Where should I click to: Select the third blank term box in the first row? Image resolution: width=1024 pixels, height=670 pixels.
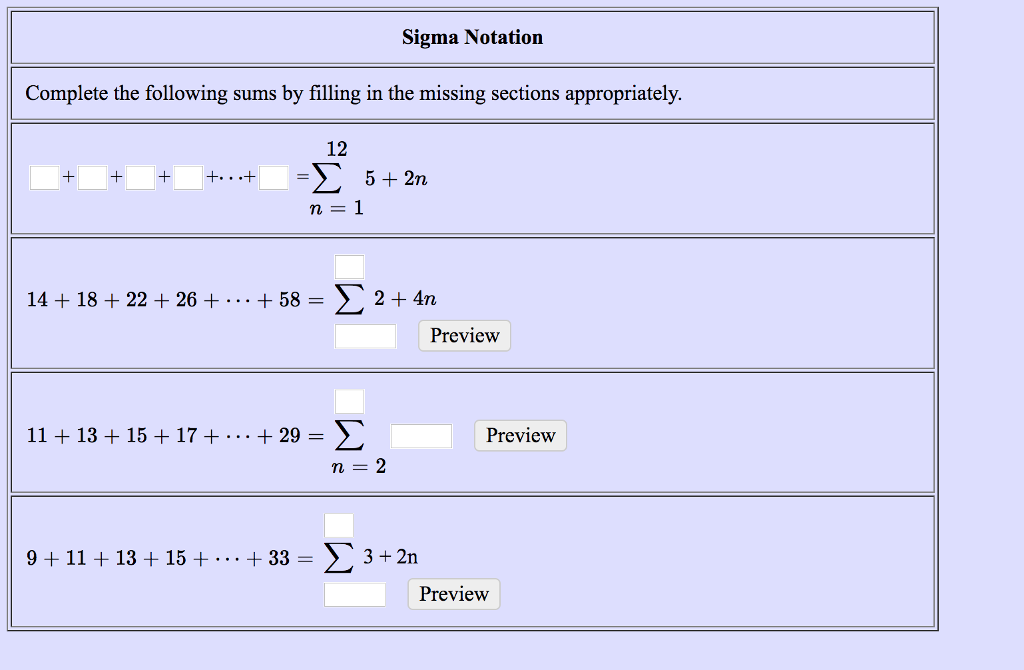coord(140,178)
